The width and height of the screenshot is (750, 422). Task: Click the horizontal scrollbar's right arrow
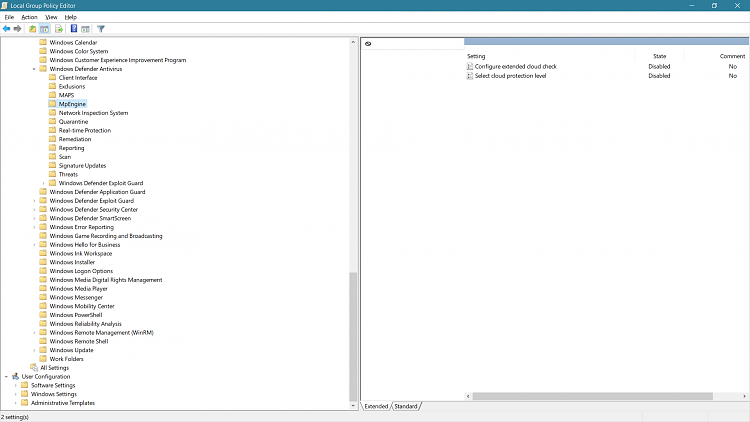[744, 396]
